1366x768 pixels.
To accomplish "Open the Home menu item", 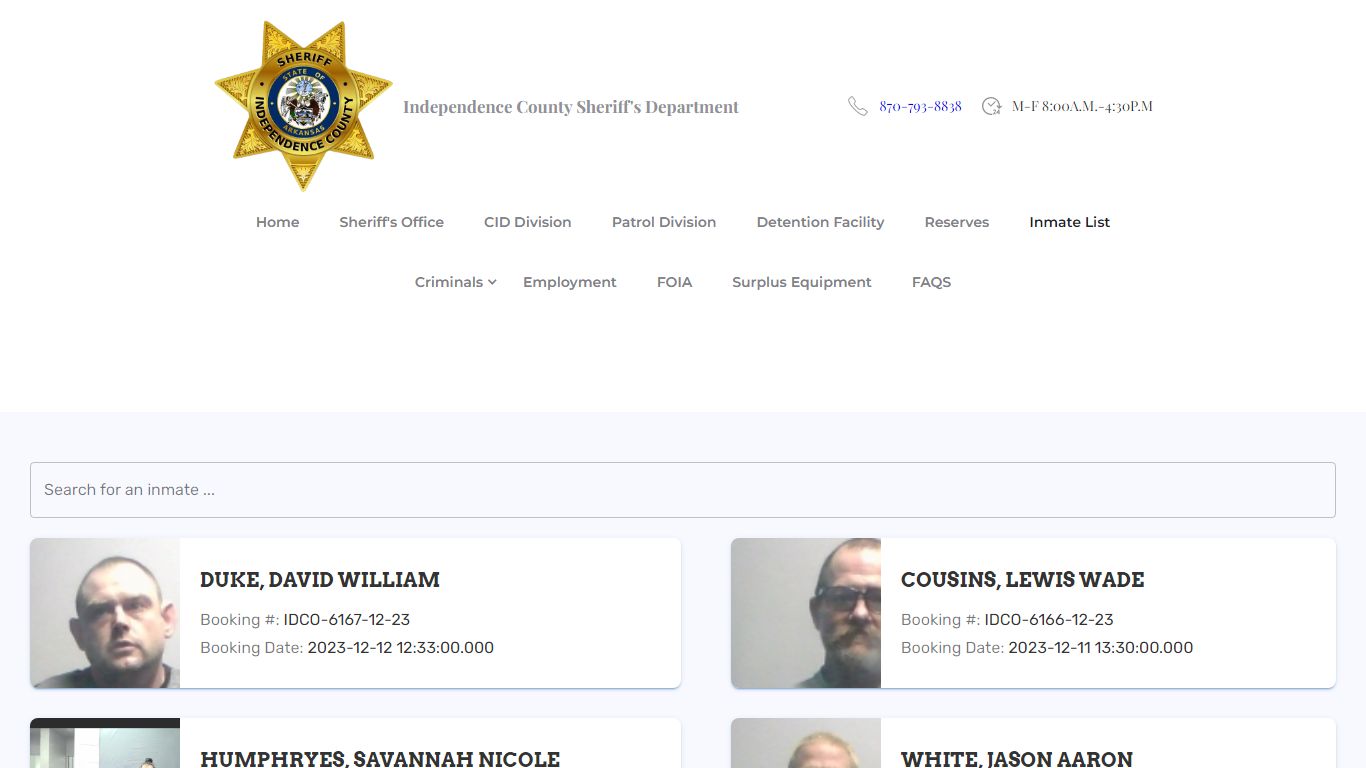I will [x=277, y=222].
